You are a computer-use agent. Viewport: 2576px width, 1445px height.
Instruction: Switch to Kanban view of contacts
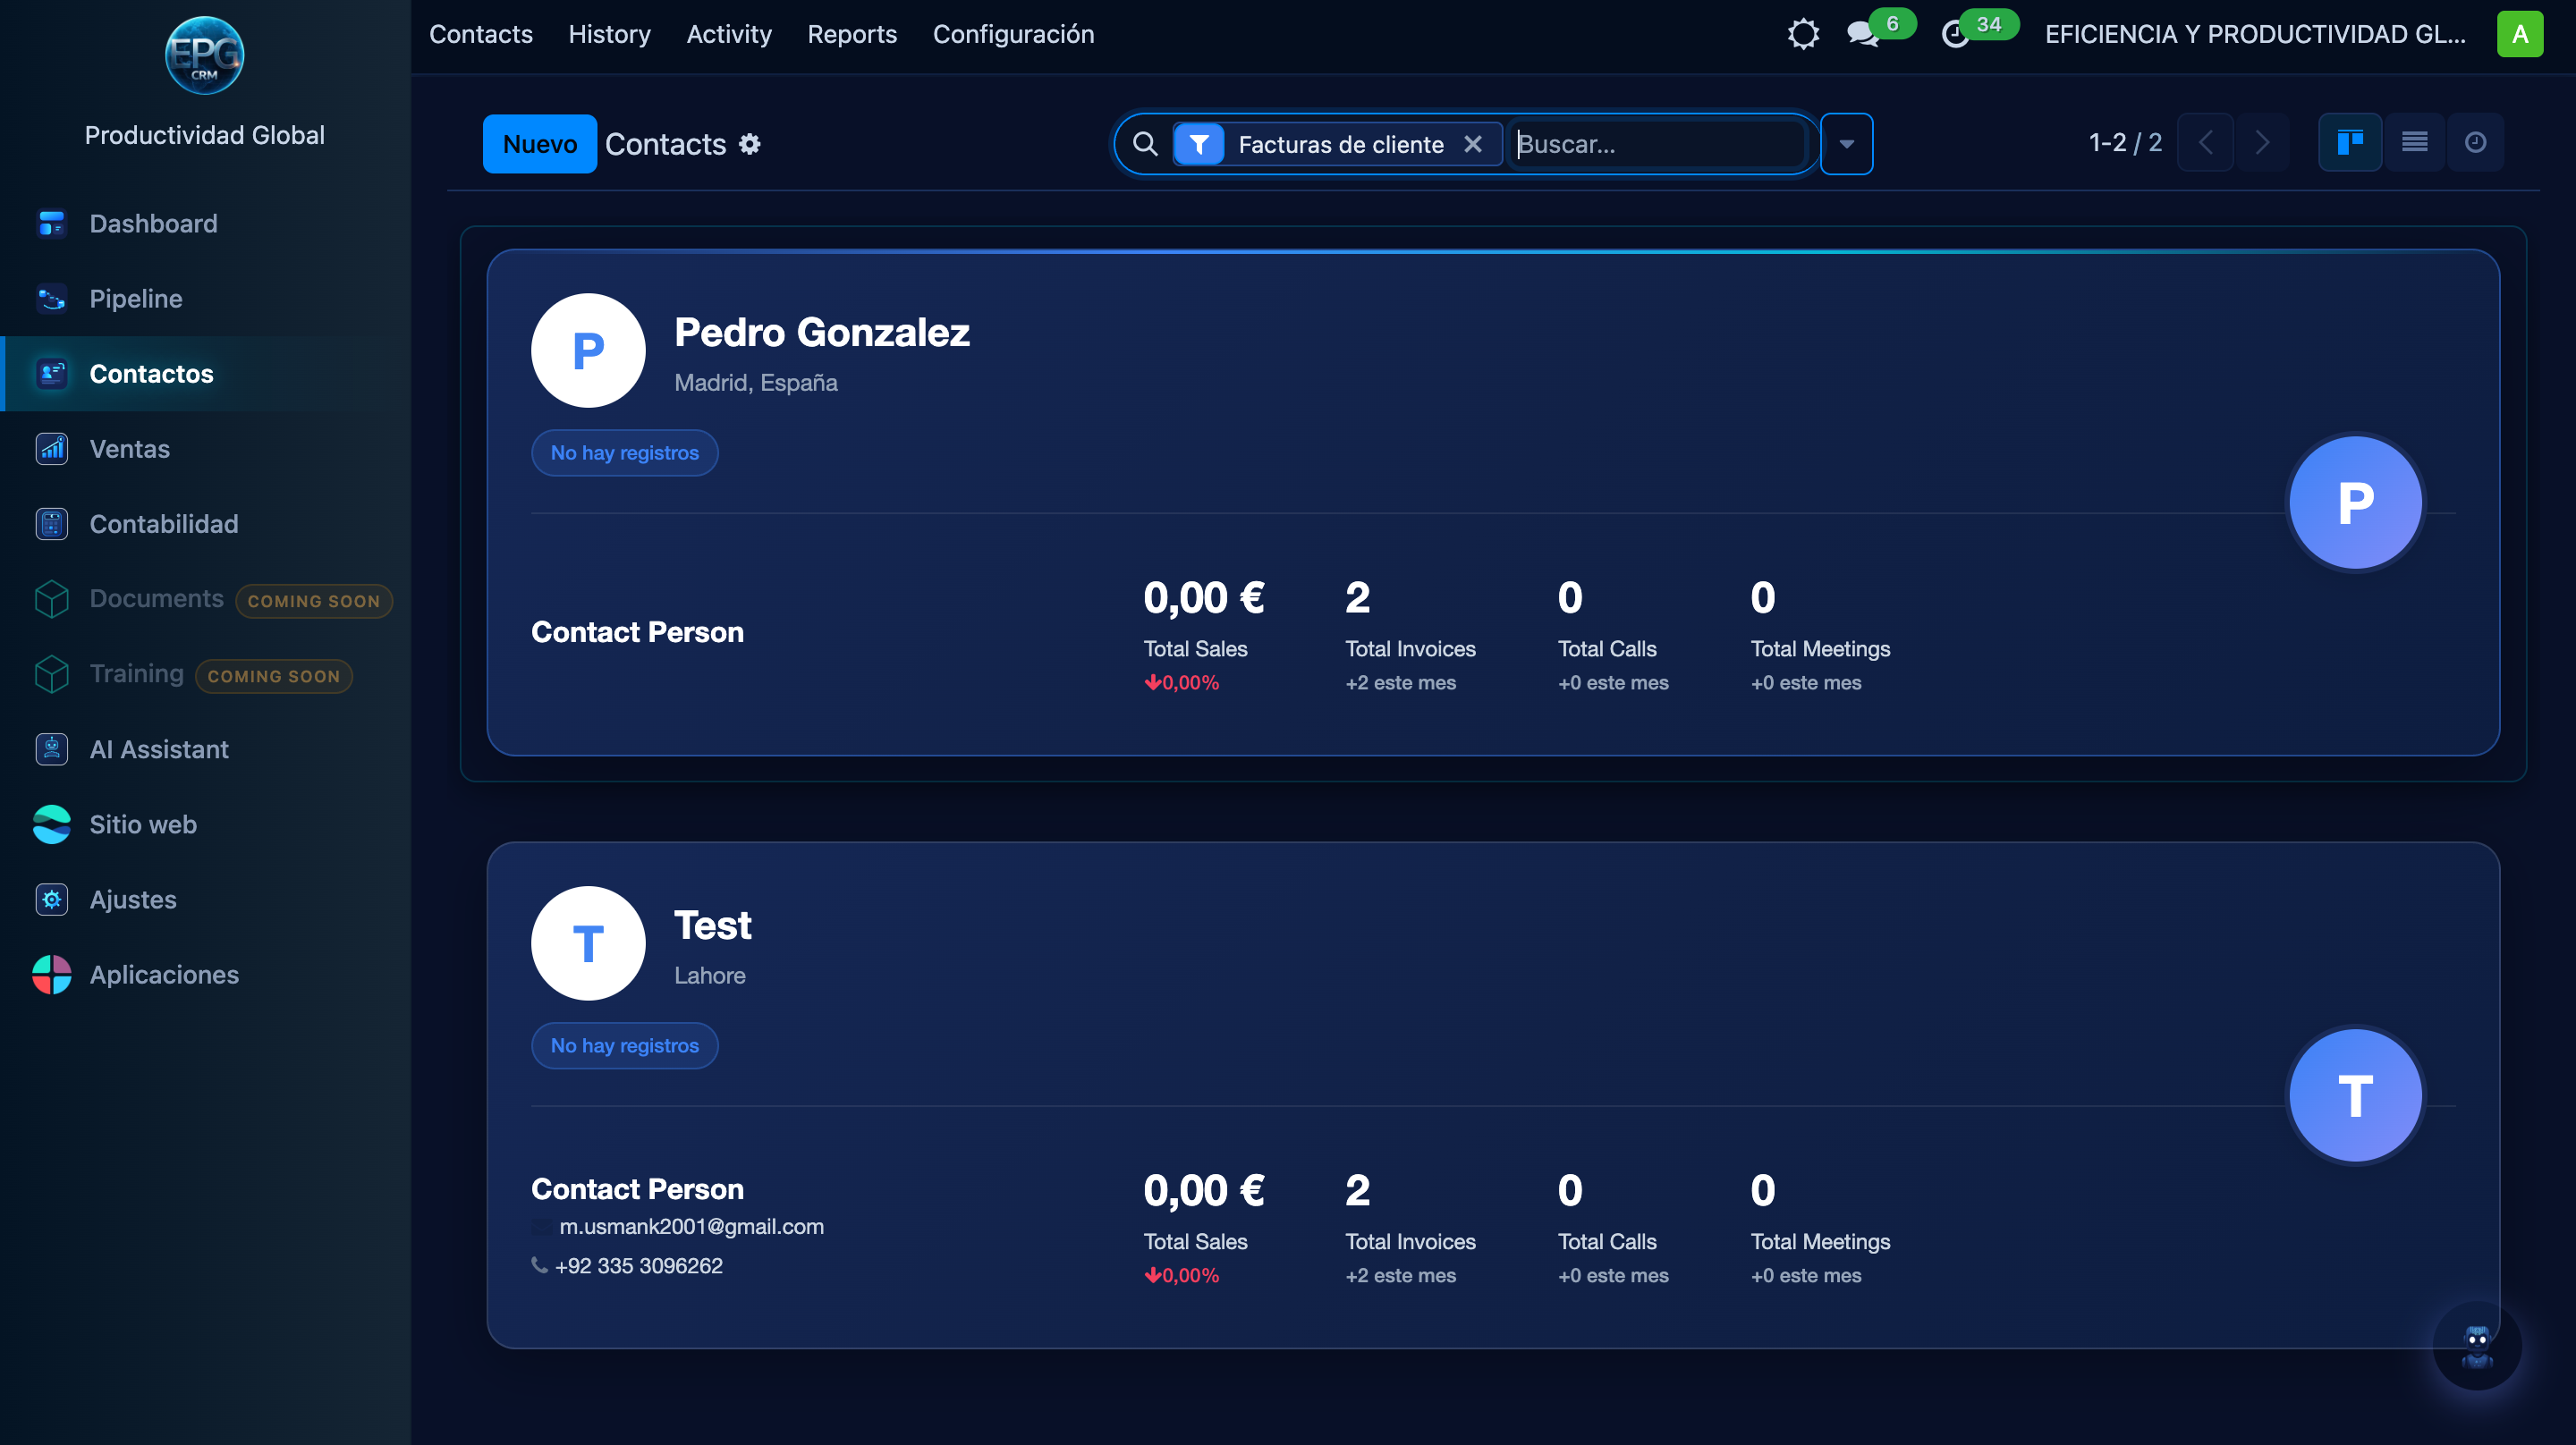pos(2350,142)
